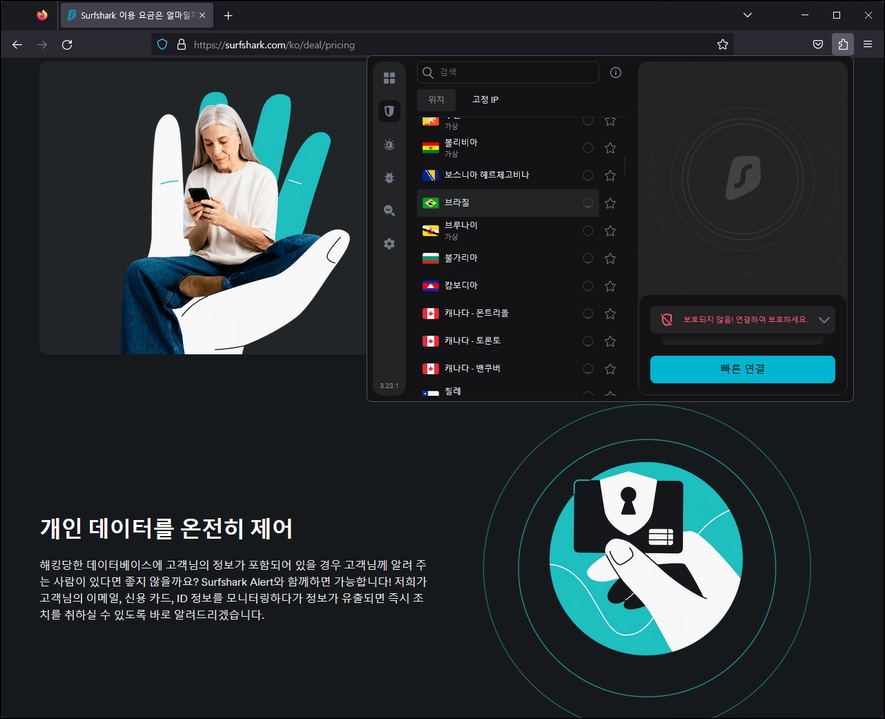The width and height of the screenshot is (885, 719).
Task: Click the 볼리비아 country name
Action: [461, 142]
